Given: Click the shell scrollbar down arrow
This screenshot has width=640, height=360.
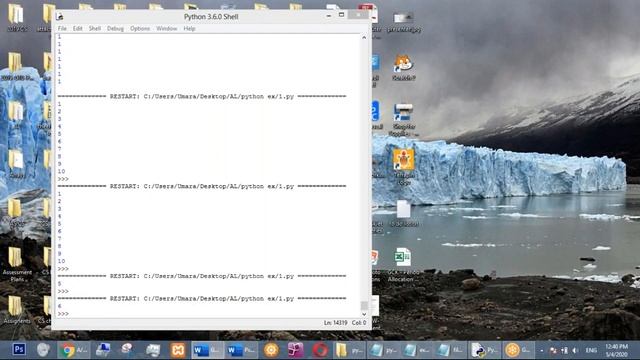Looking at the screenshot, I should click(364, 314).
